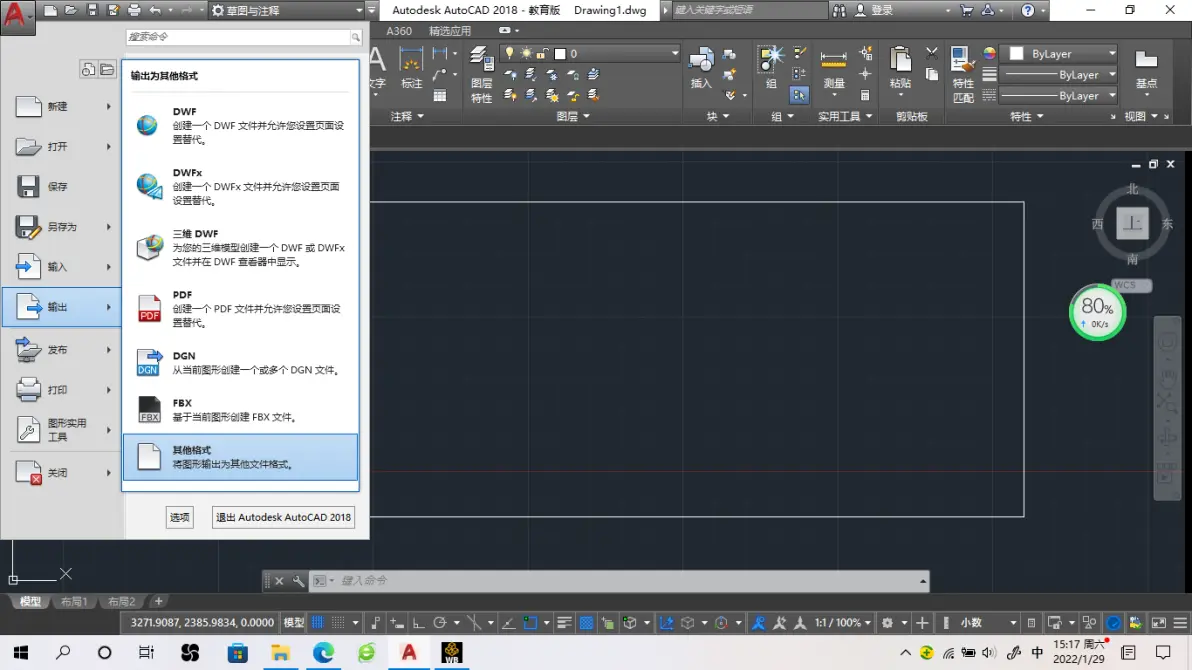
Task: Expand the 关闭 submenu
Action: click(x=62, y=472)
